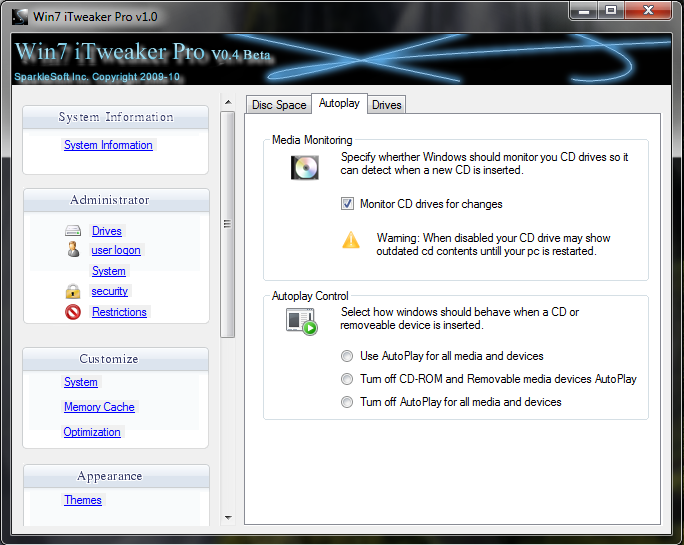Open the Restrictions link

(119, 312)
